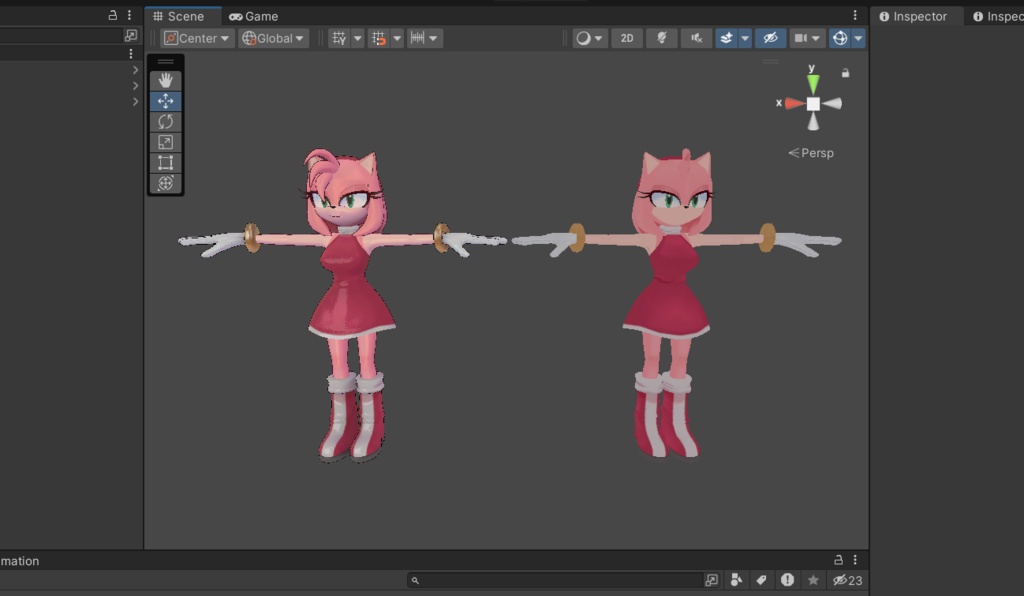The width and height of the screenshot is (1024, 596).
Task: Switch the Scene view to 2D mode
Action: point(627,37)
